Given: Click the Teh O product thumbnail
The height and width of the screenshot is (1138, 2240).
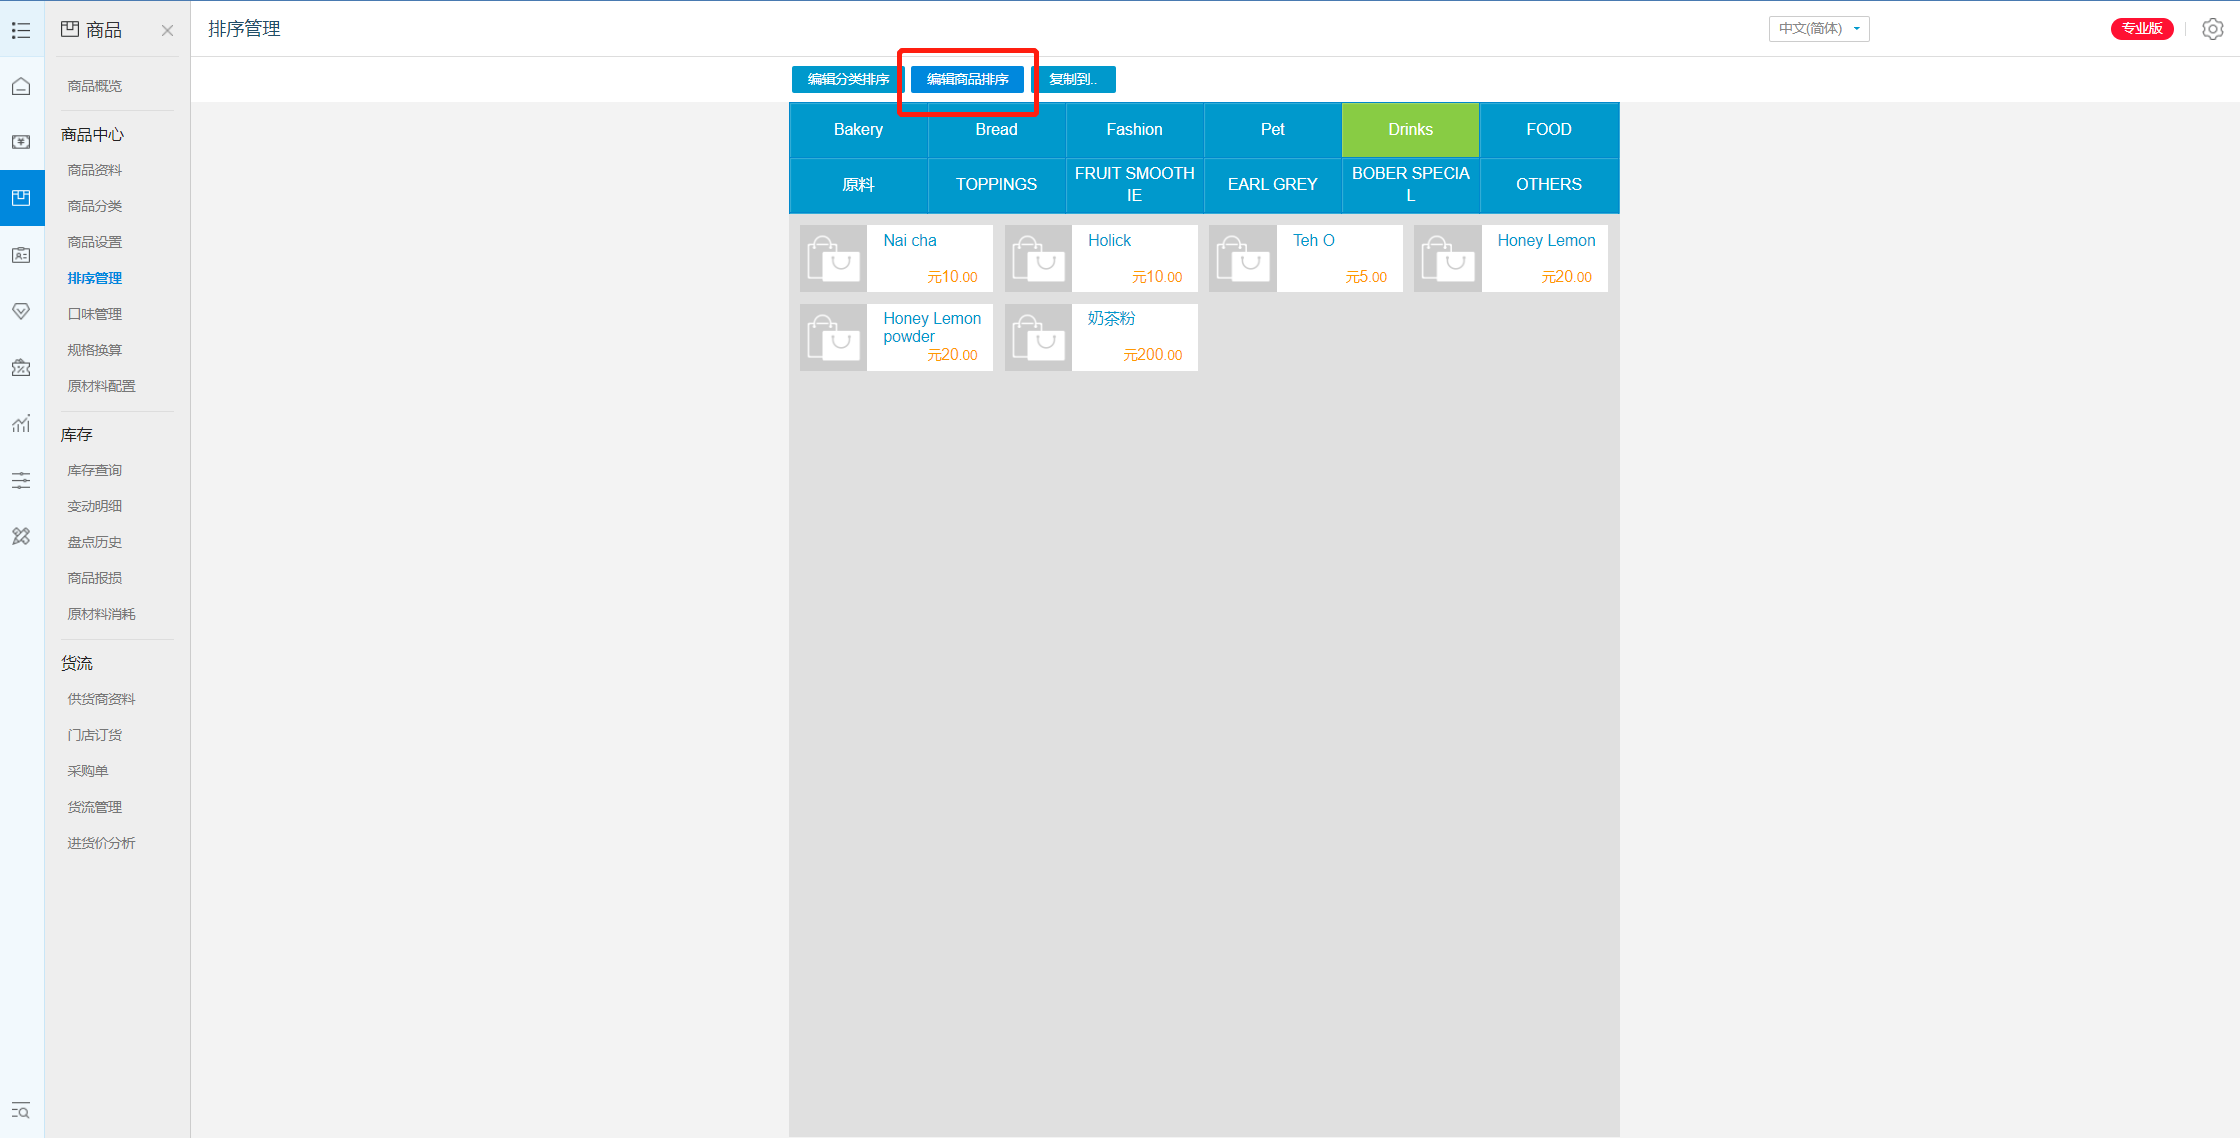Looking at the screenshot, I should (1242, 258).
